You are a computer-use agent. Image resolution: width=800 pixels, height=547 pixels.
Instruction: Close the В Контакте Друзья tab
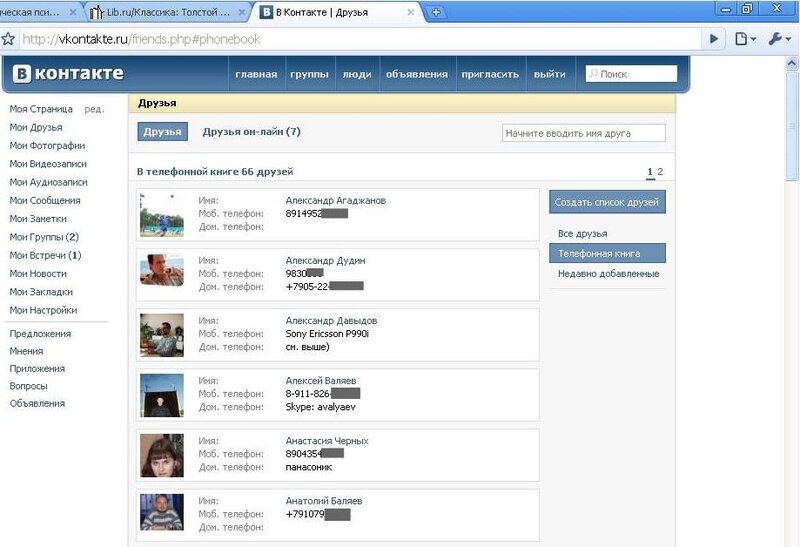[x=411, y=12]
